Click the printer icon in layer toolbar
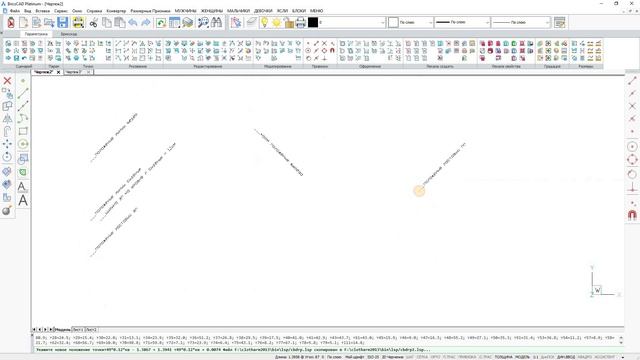 point(301,22)
